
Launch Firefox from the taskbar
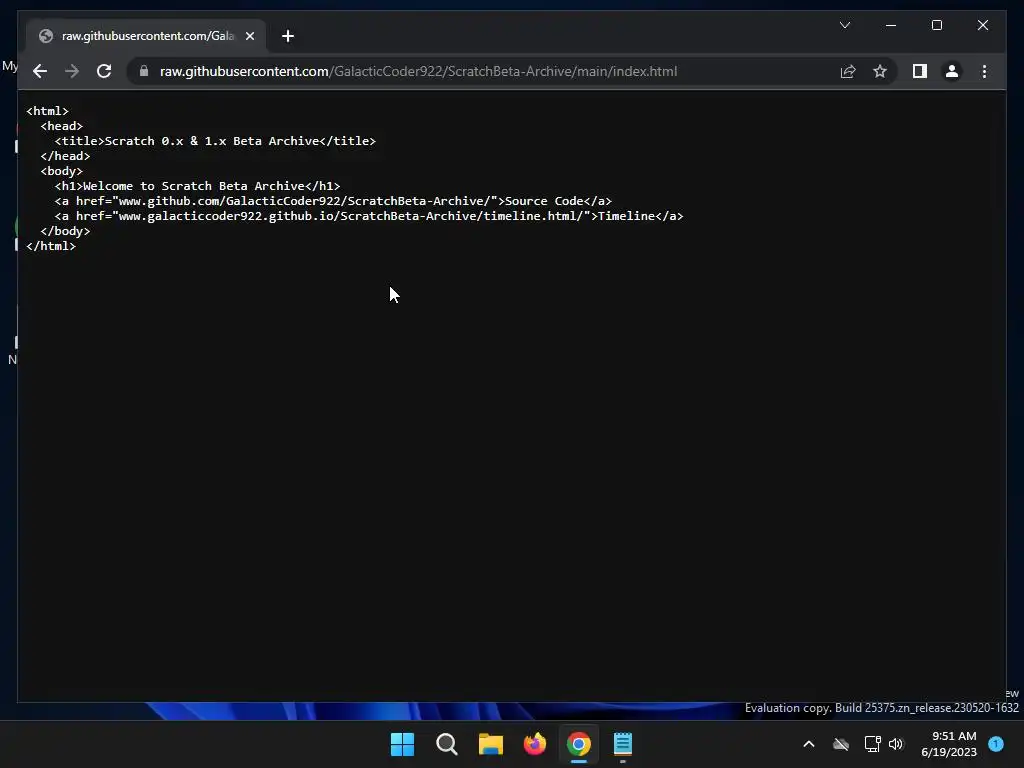coord(535,744)
